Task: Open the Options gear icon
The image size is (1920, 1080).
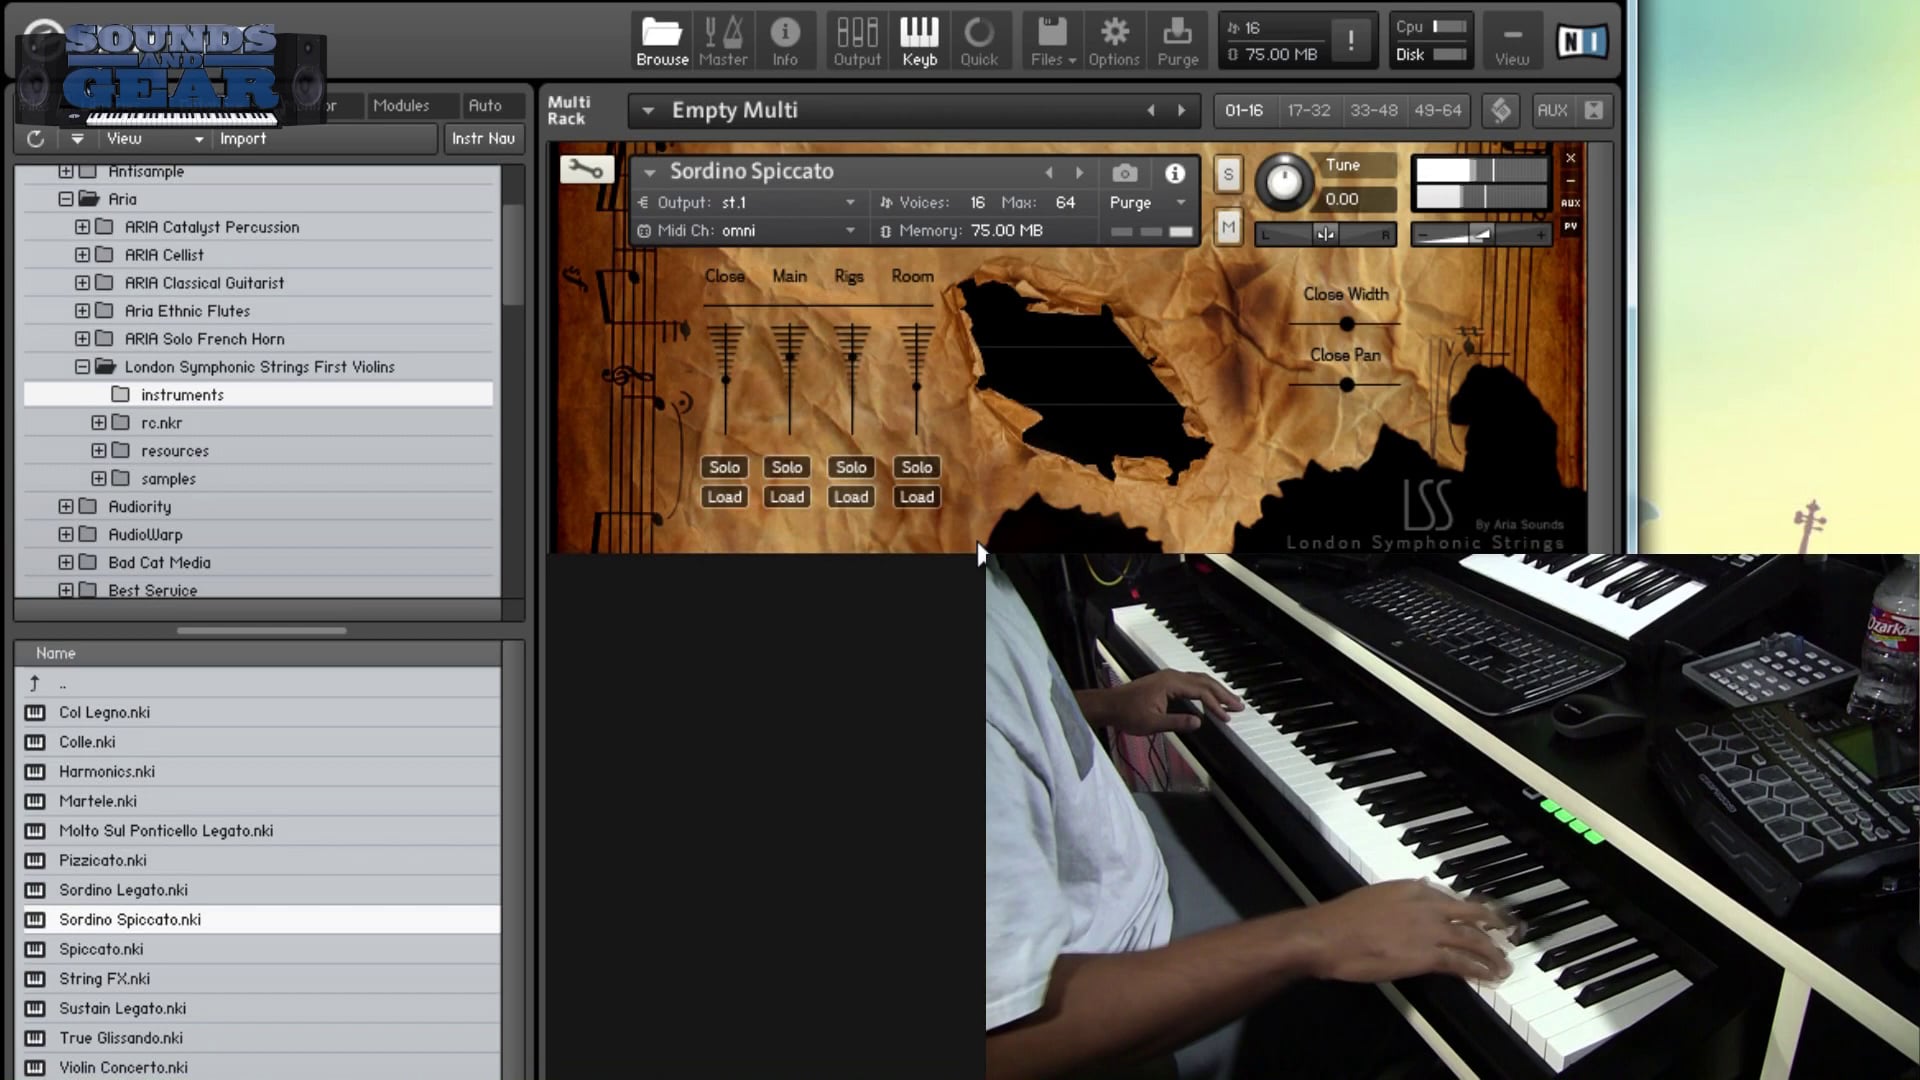Action: (1114, 41)
